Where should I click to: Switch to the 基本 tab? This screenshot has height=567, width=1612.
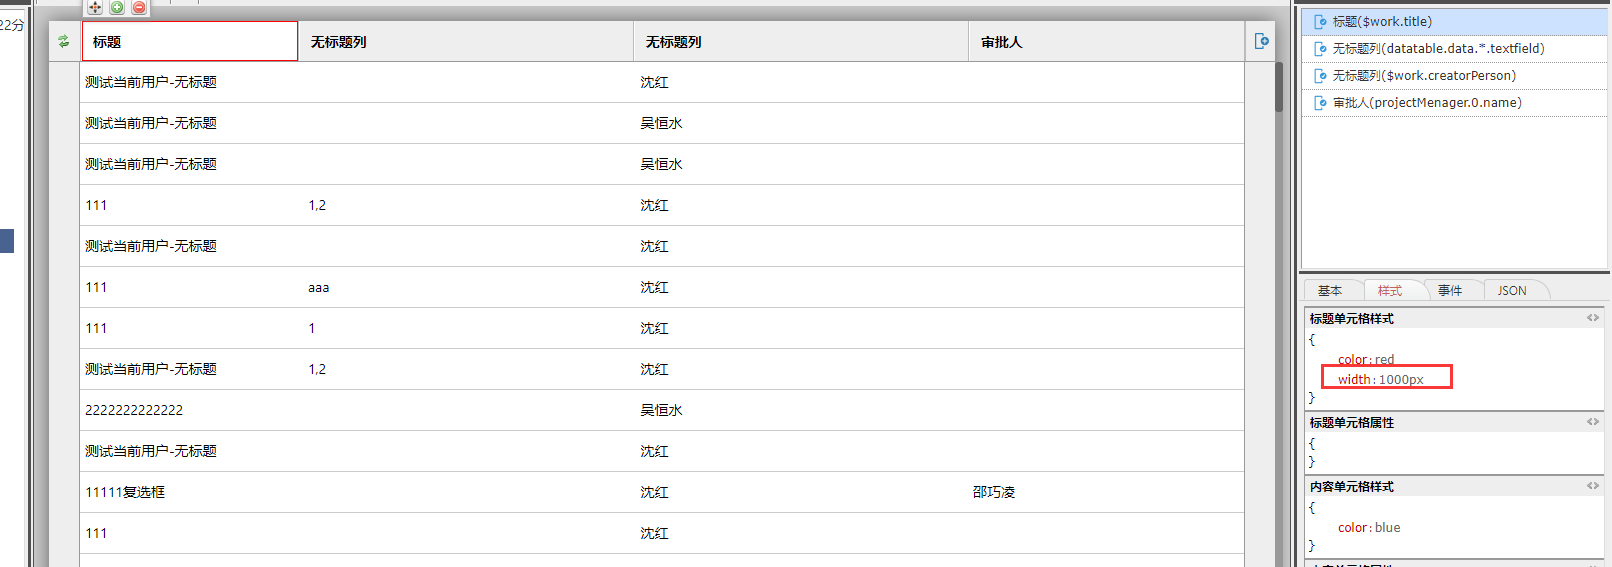(x=1330, y=291)
